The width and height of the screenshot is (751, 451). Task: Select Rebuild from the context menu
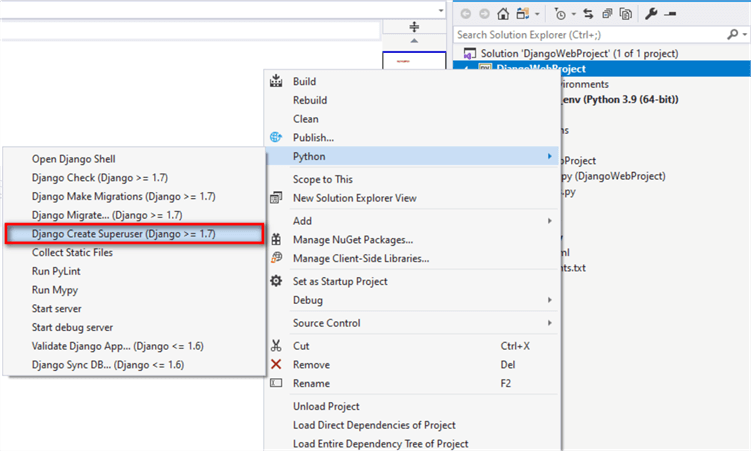pos(310,100)
